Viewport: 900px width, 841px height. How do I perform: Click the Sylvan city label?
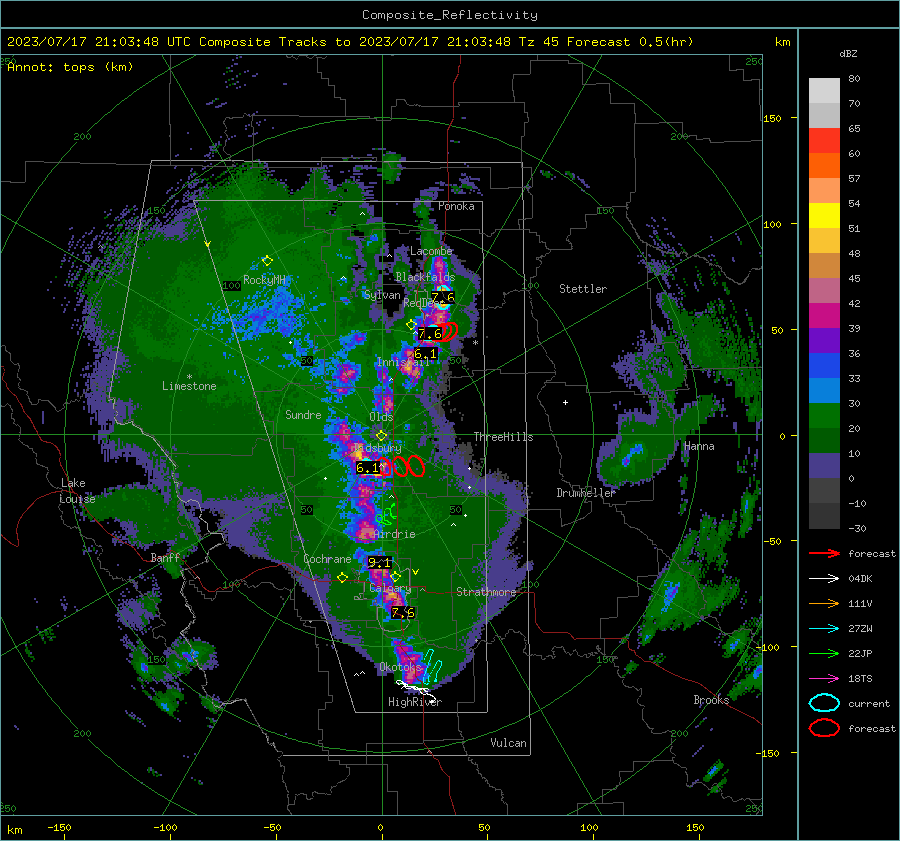[x=382, y=295]
